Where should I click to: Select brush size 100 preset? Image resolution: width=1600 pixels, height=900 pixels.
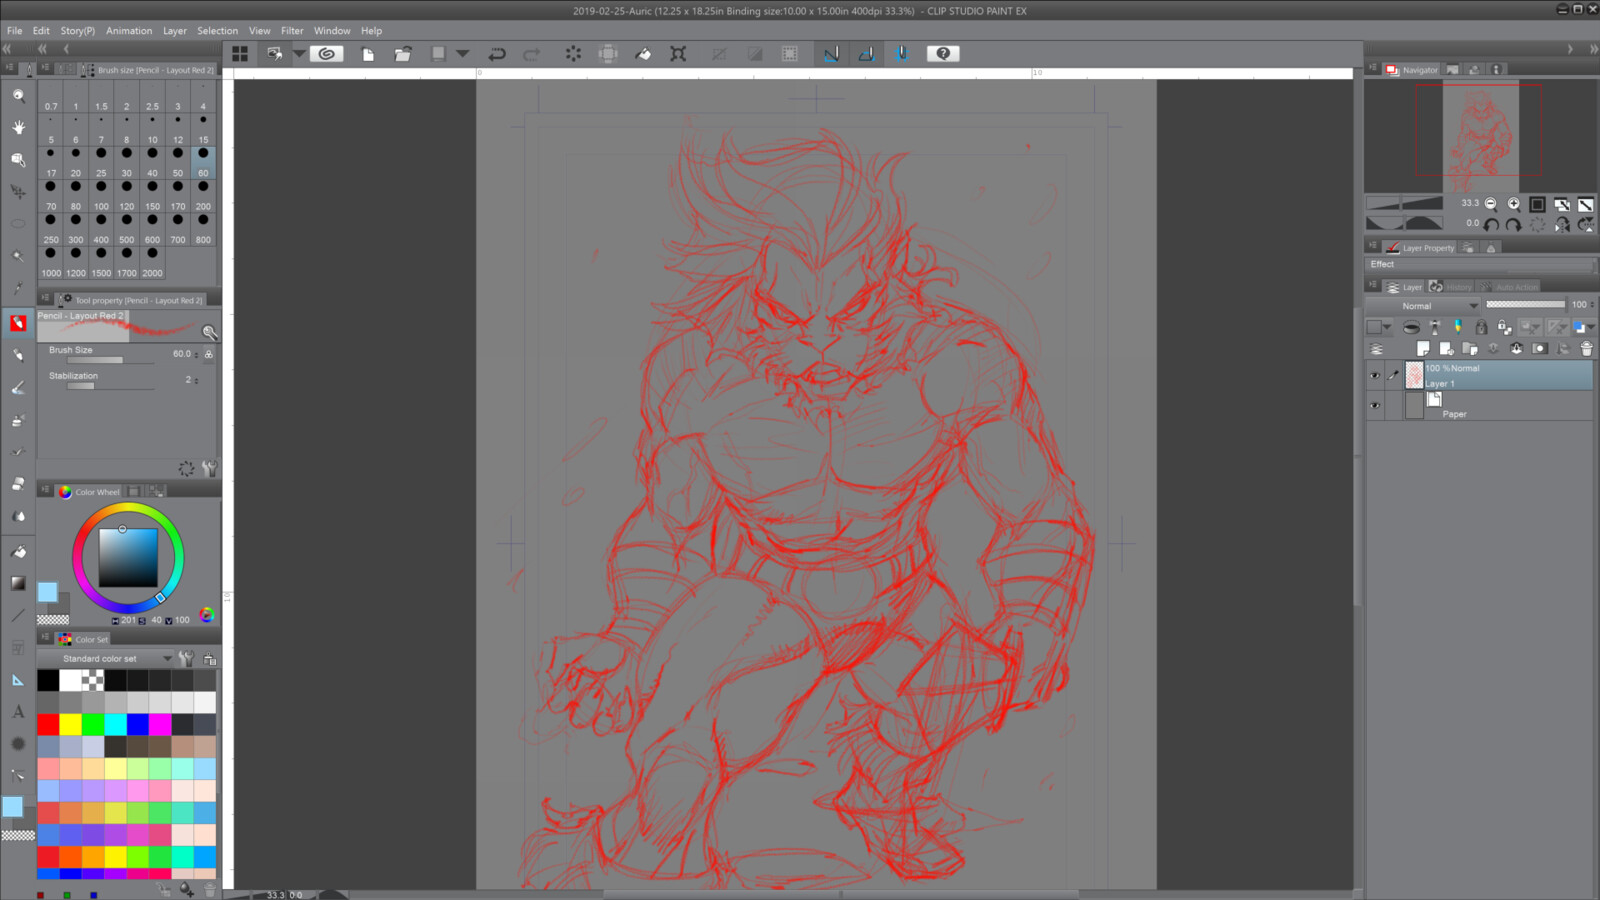[x=101, y=196]
